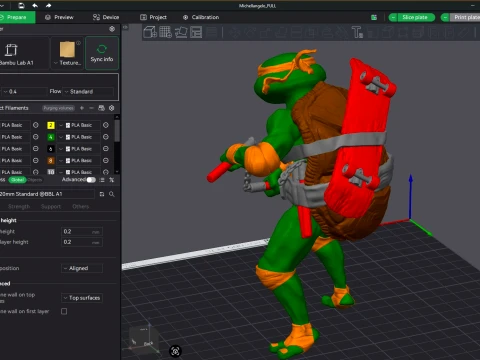The height and width of the screenshot is (360, 480).
Task: Click the first layer height 0.2 field
Action: [82, 231]
